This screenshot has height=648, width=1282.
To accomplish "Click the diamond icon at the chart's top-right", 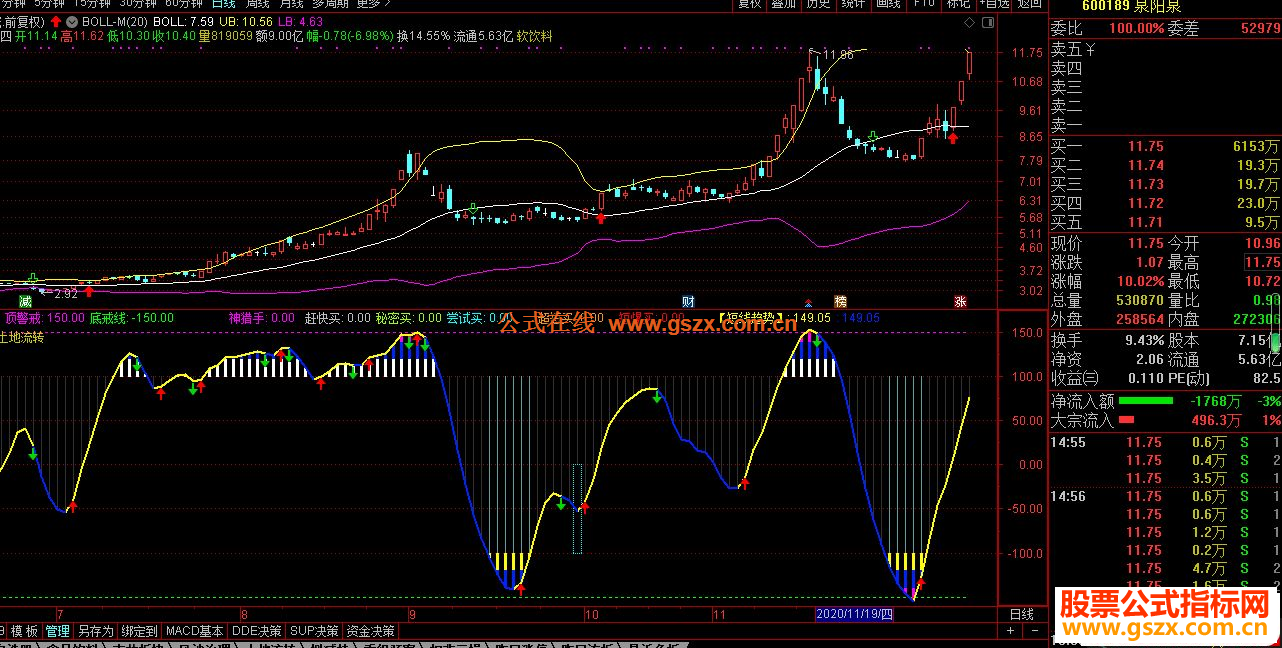I will click(x=969, y=21).
